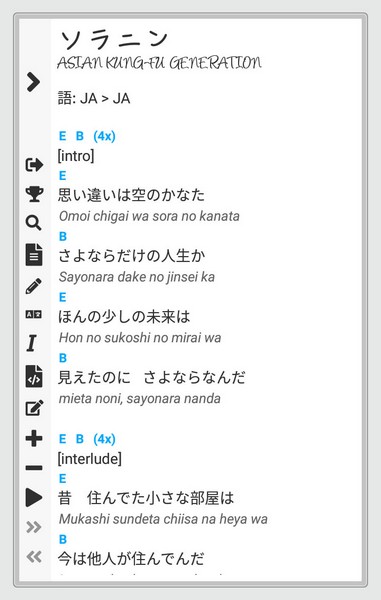This screenshot has height=600, width=381.
Task: Click artist name ASIAN KUNG-FU GENERATION
Action: pos(159,63)
